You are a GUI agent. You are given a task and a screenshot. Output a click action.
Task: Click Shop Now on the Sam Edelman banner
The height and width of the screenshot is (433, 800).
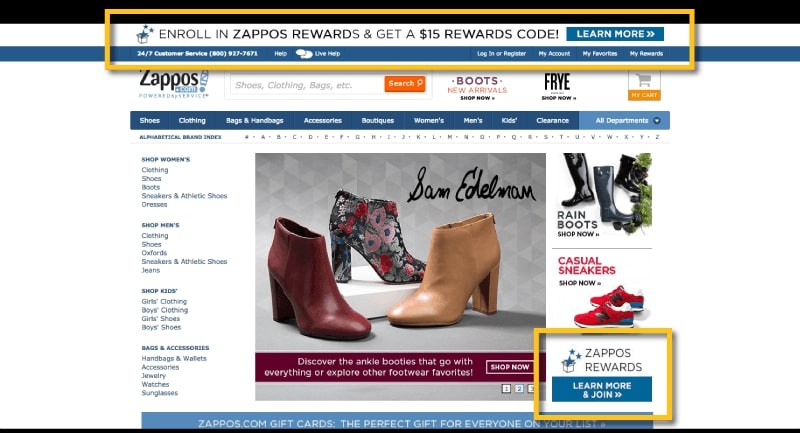point(509,367)
